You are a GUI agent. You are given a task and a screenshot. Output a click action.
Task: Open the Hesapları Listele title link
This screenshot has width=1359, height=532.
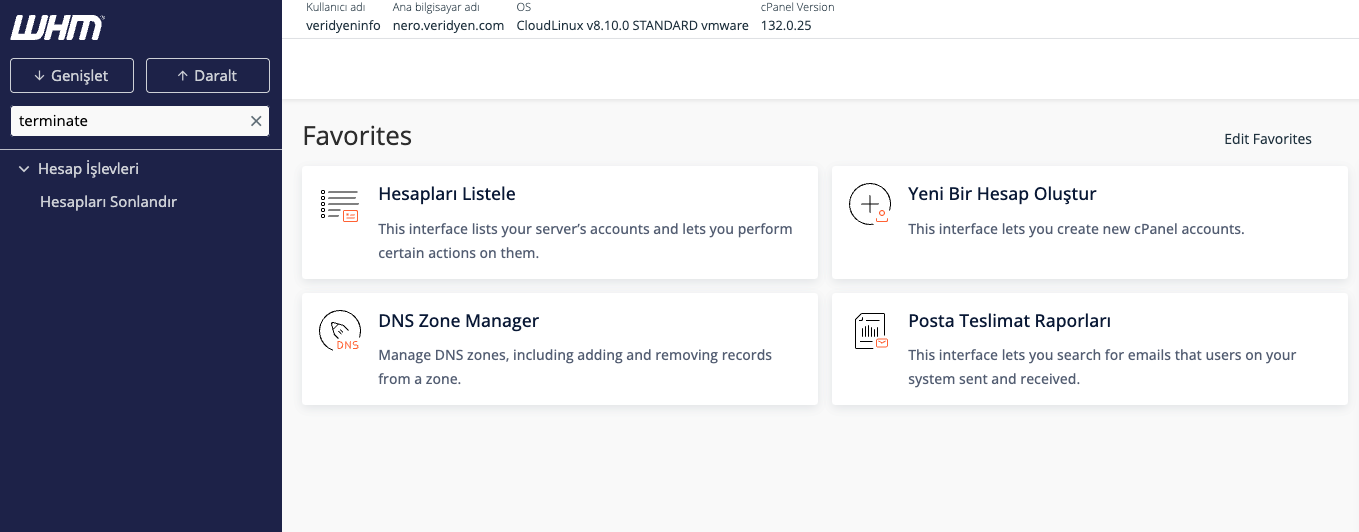pos(446,194)
